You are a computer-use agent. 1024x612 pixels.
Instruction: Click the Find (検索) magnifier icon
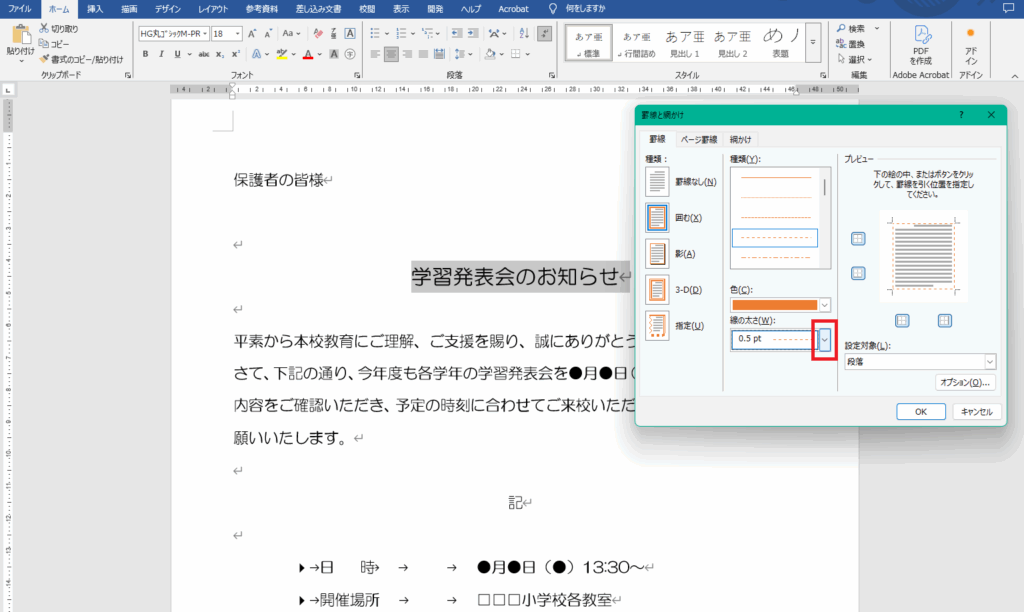(841, 28)
